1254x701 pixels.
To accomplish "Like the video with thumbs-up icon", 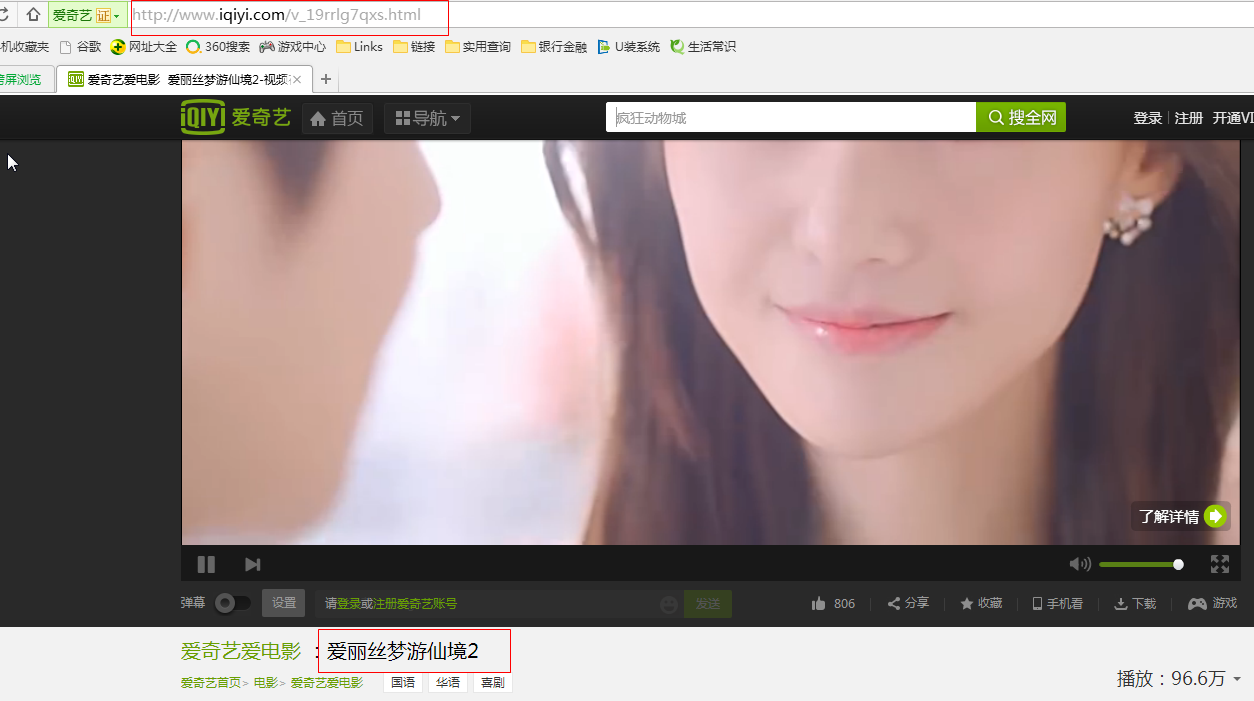I will tap(819, 603).
